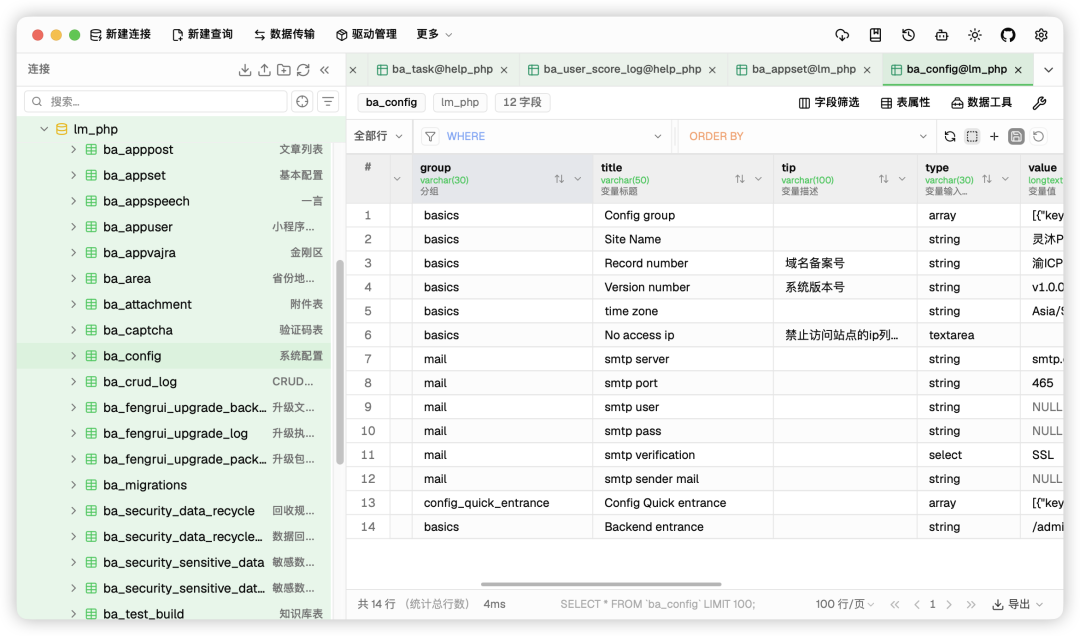Click the lm_php database badge
This screenshot has width=1080, height=636.
(x=460, y=103)
